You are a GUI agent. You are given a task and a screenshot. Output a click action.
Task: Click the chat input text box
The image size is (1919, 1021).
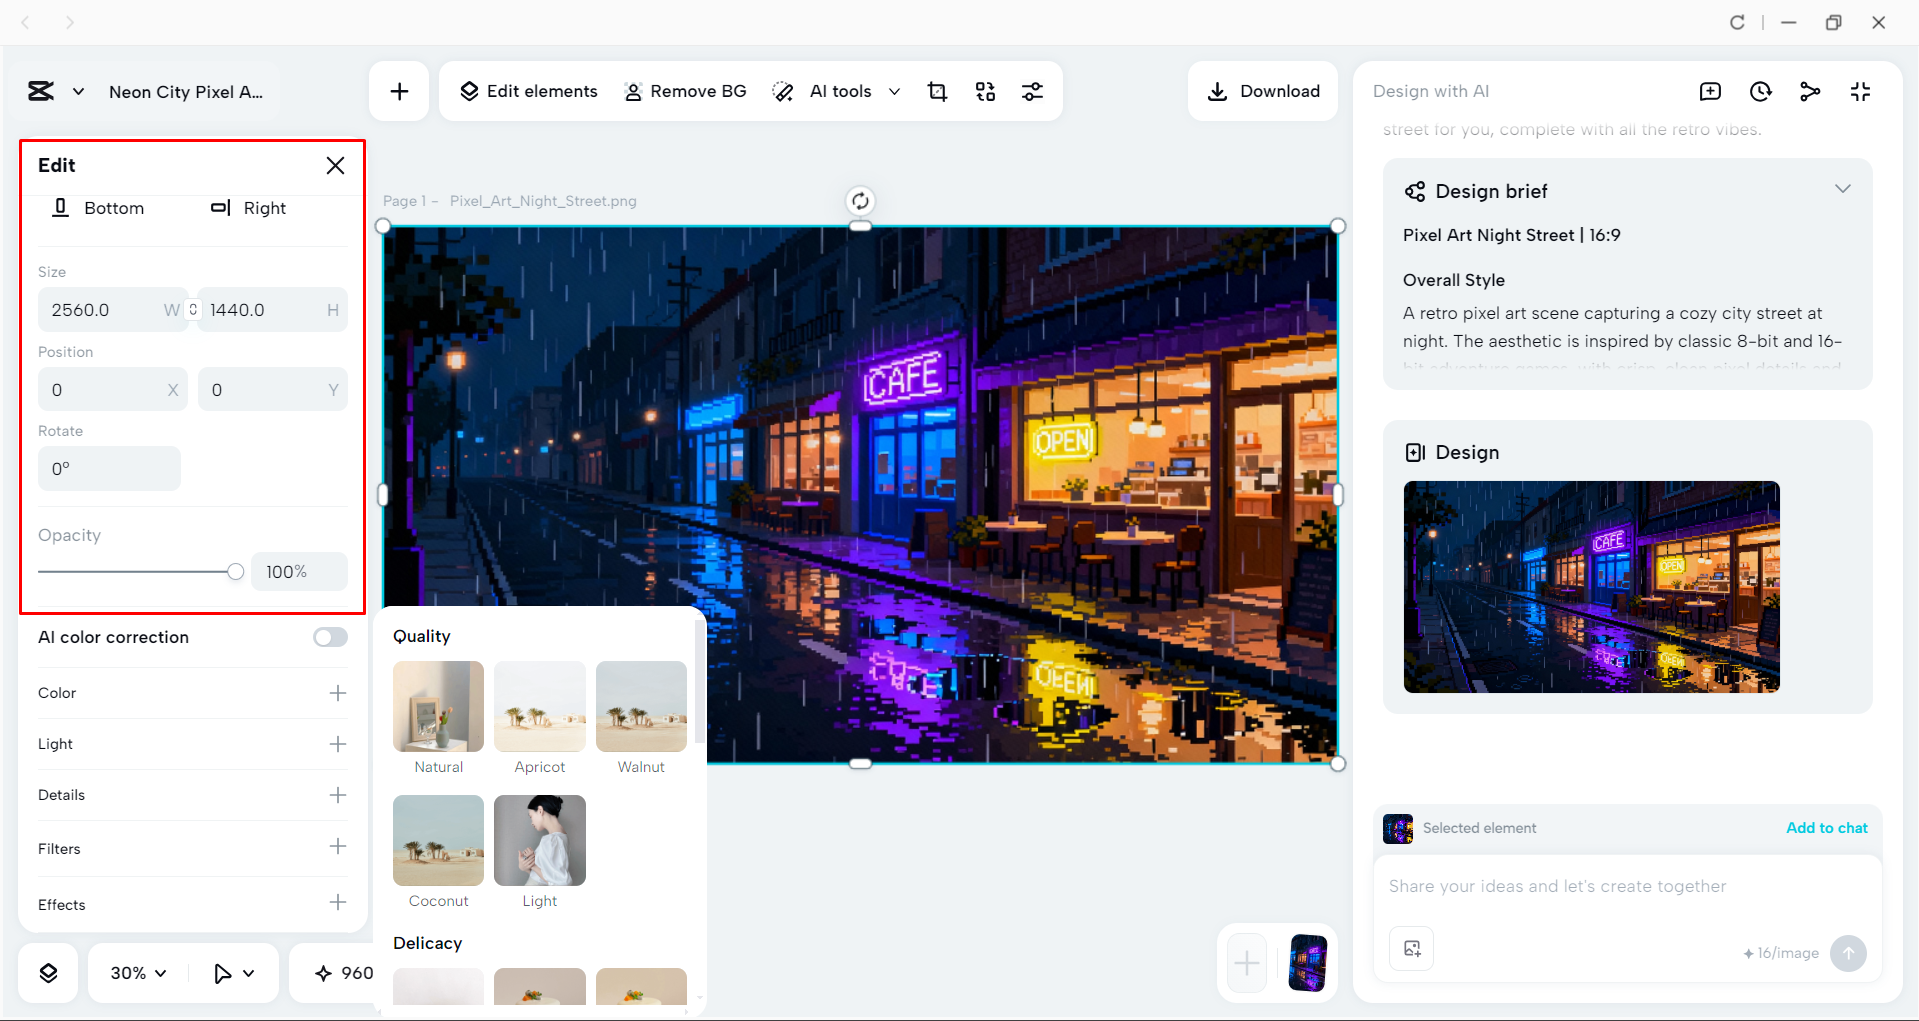pyautogui.click(x=1627, y=887)
